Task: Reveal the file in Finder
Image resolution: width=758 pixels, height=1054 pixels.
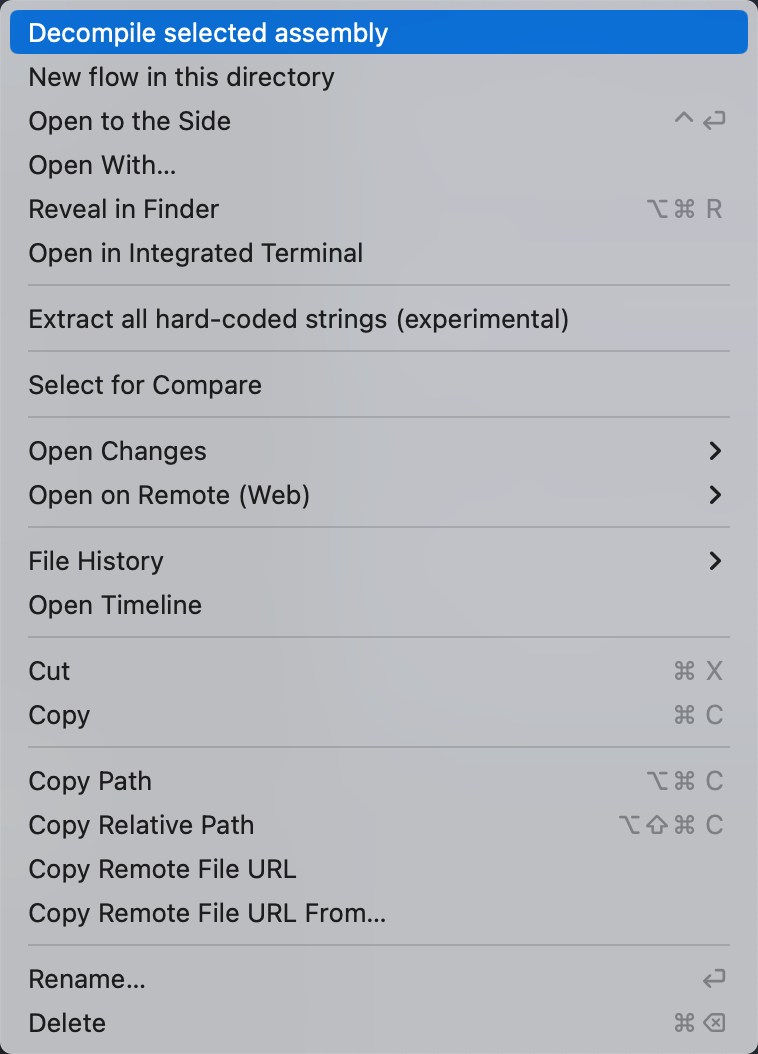Action: (124, 209)
